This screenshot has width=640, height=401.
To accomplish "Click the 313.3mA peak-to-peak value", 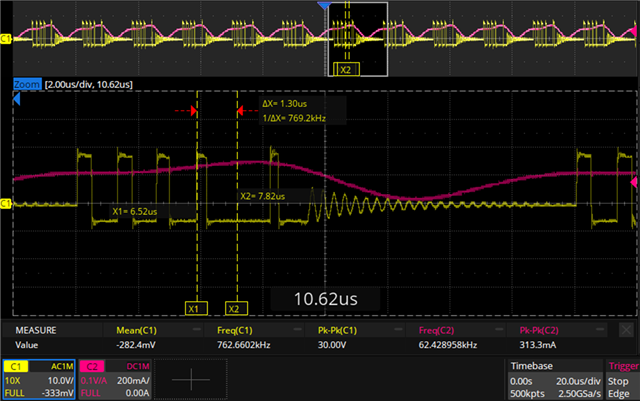I will 538,345.
